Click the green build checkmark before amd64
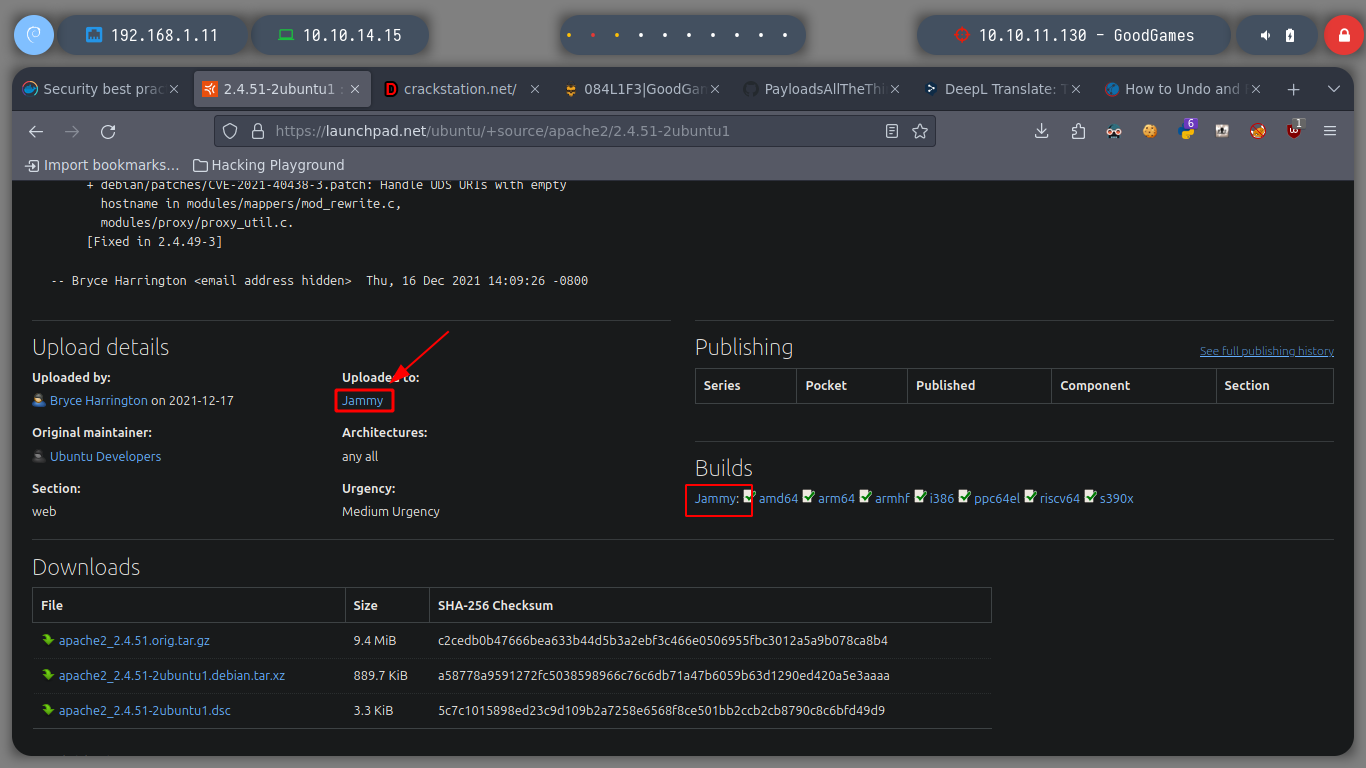Viewport: 1366px width, 768px height. coord(748,496)
